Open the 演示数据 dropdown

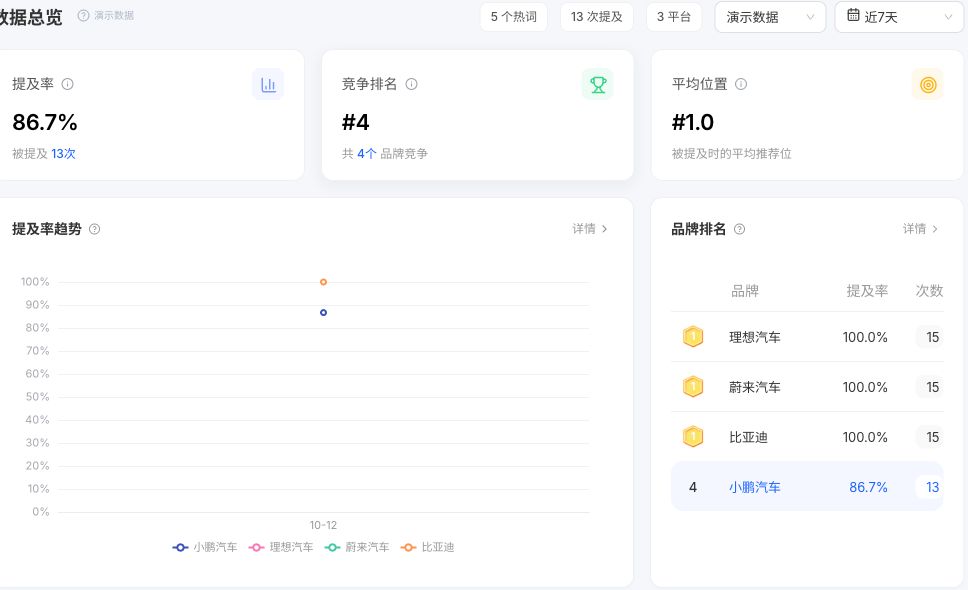(x=770, y=17)
